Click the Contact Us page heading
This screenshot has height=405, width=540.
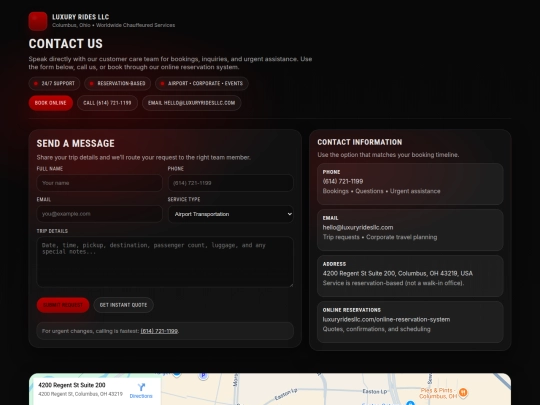[x=65, y=44]
